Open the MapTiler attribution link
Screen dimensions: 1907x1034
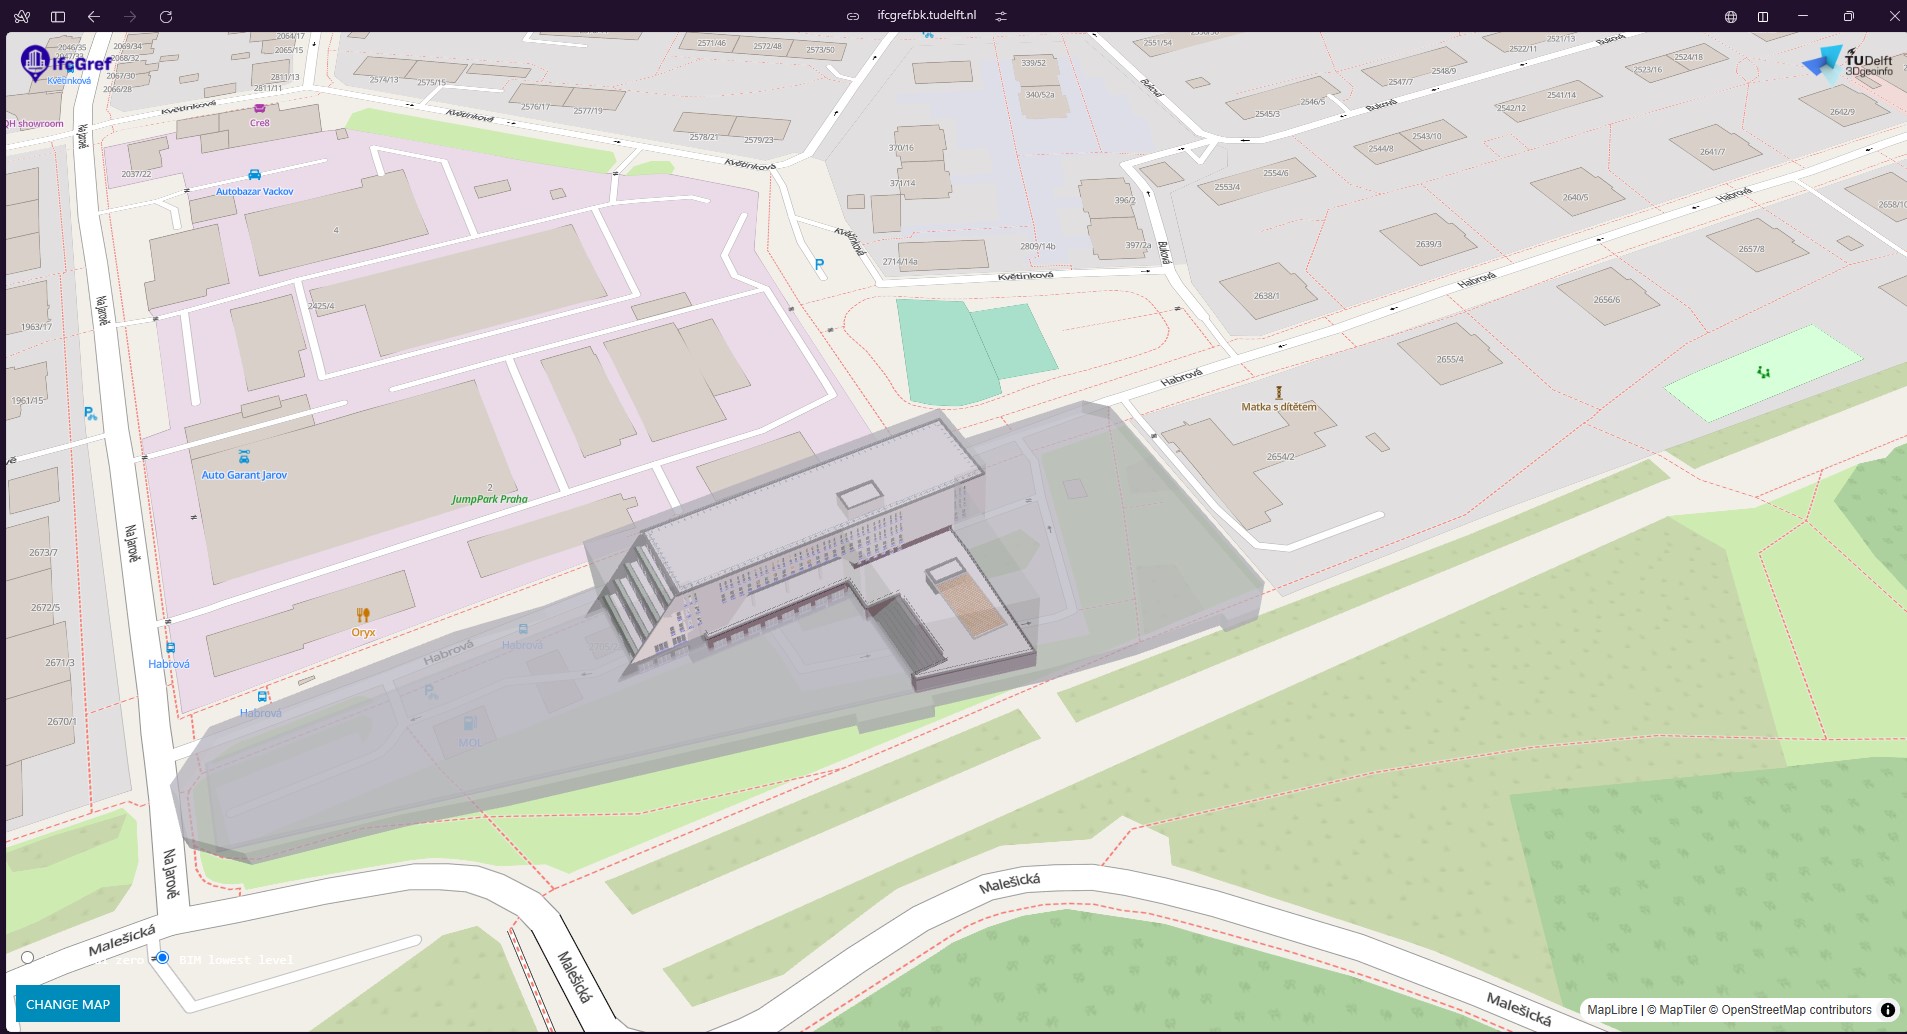tap(1682, 1010)
